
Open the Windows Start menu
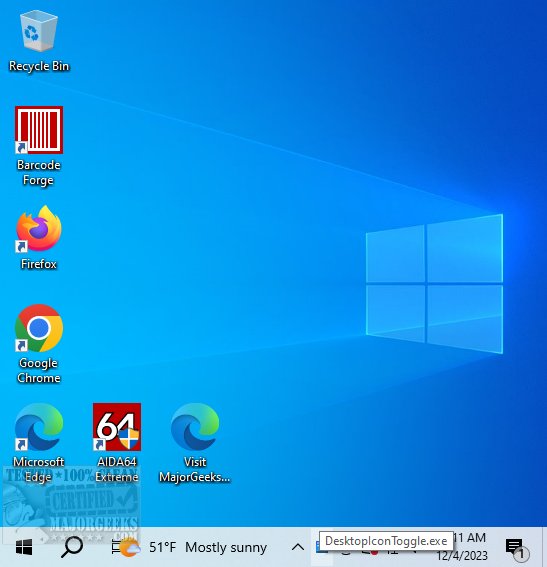click(x=24, y=547)
